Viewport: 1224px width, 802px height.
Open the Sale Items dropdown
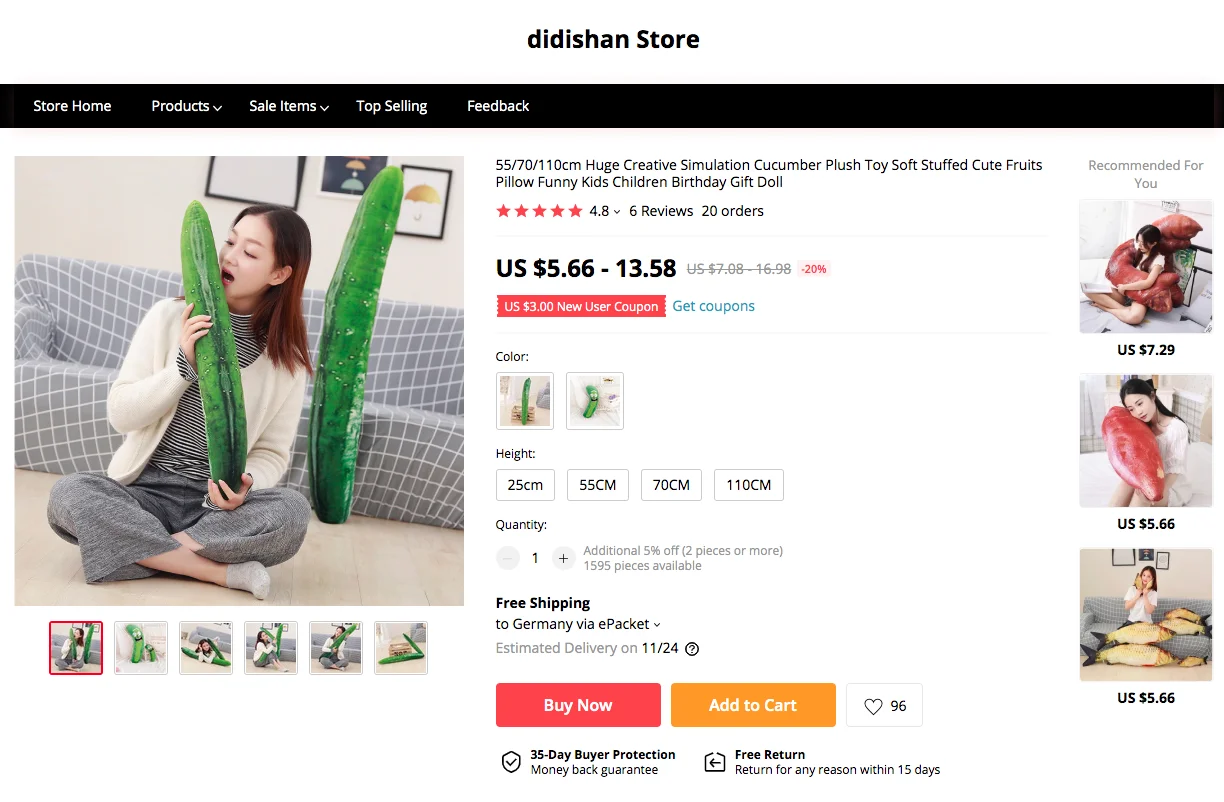(x=289, y=106)
